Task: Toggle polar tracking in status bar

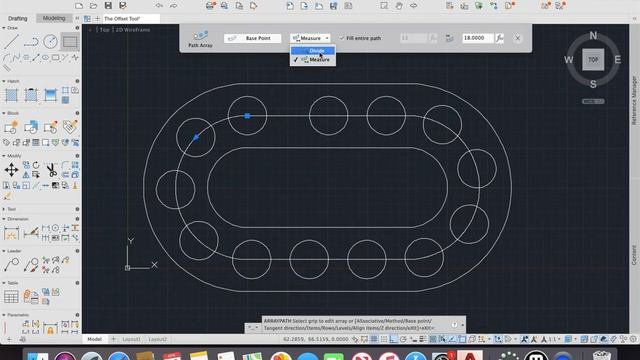Action: (403, 339)
